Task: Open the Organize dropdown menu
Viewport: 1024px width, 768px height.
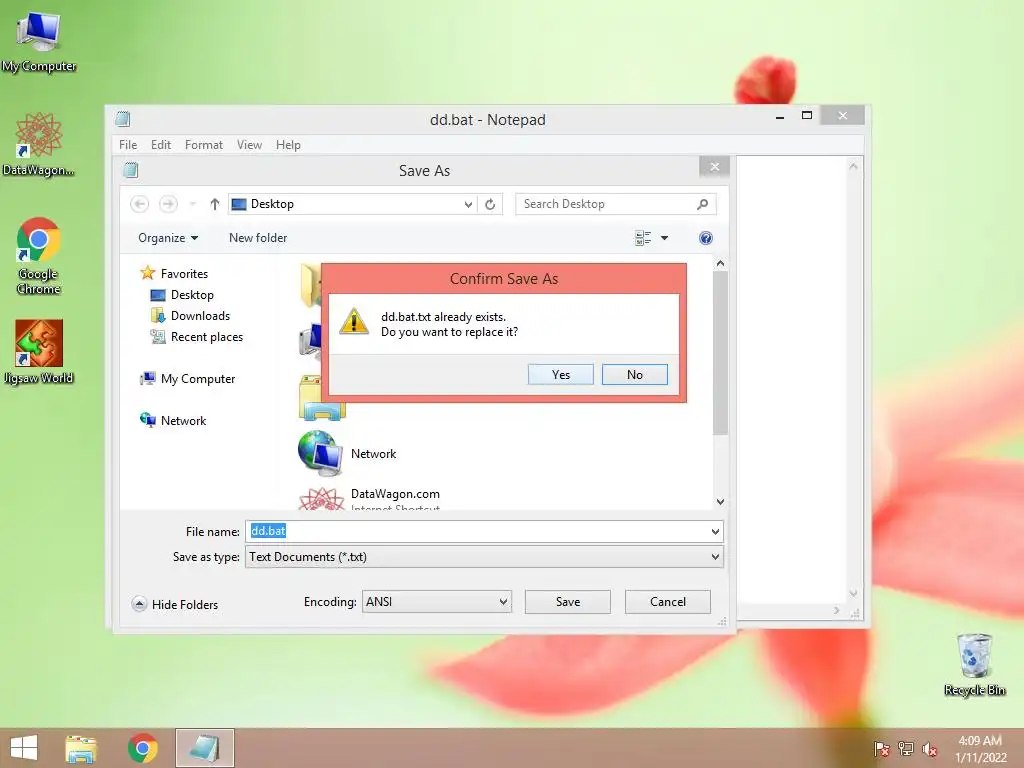Action: click(x=168, y=238)
